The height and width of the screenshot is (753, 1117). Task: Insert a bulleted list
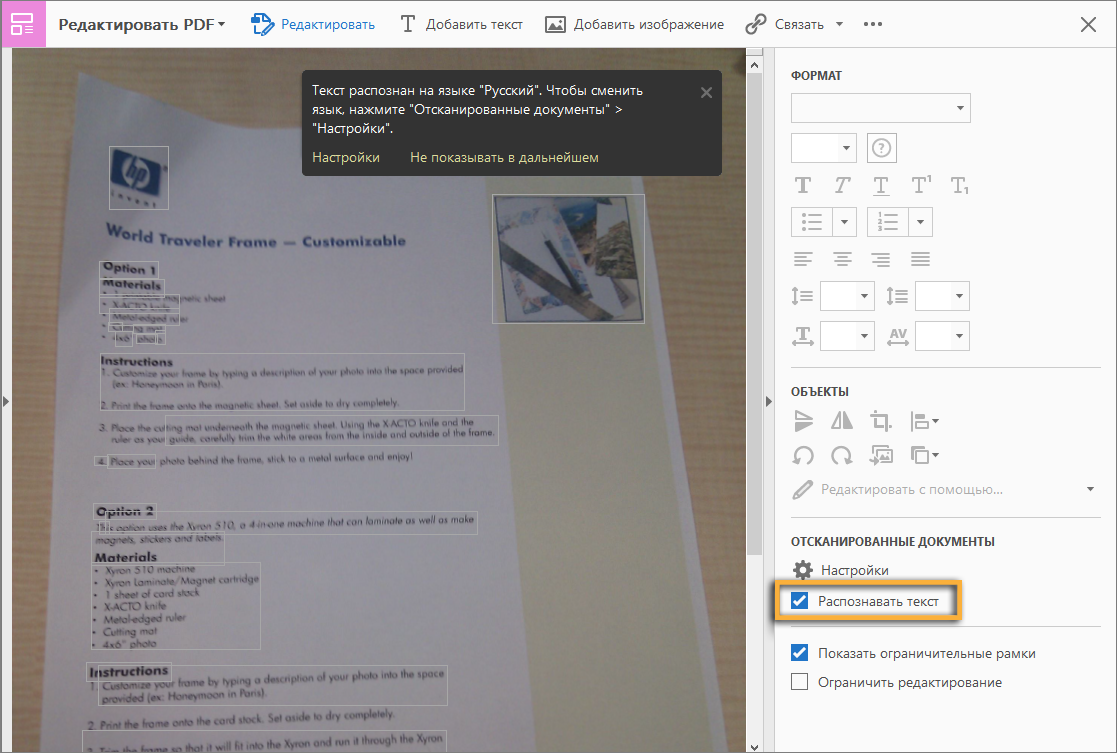click(812, 222)
